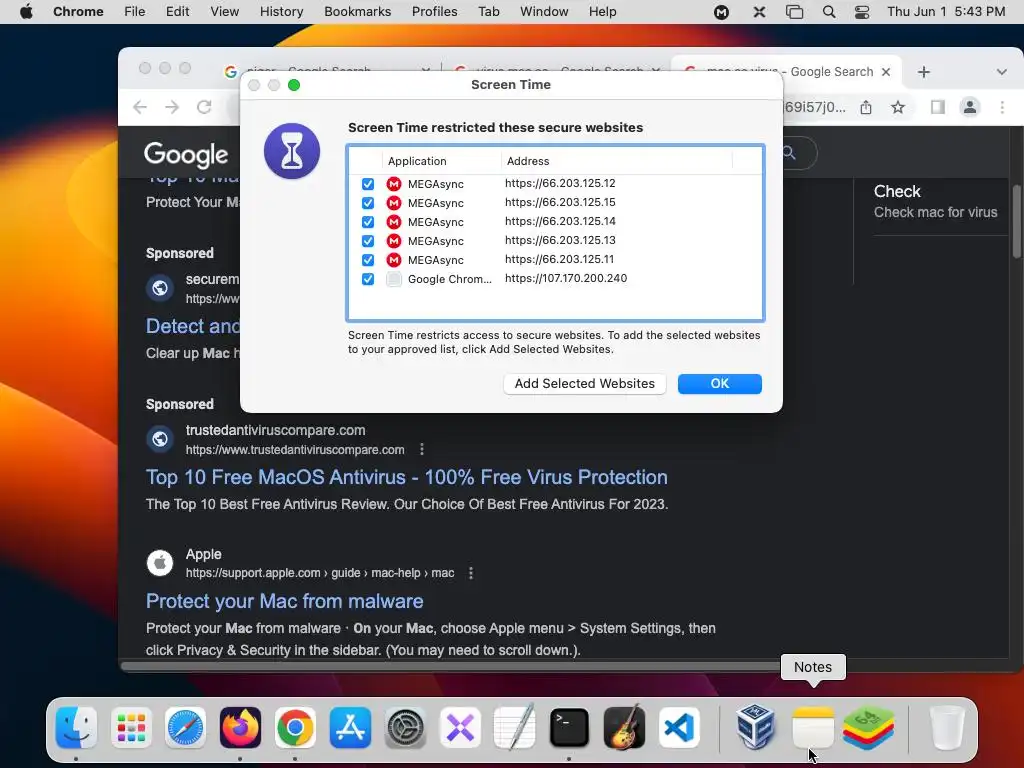Open the Edit menu
This screenshot has height=768, width=1024.
(178, 12)
